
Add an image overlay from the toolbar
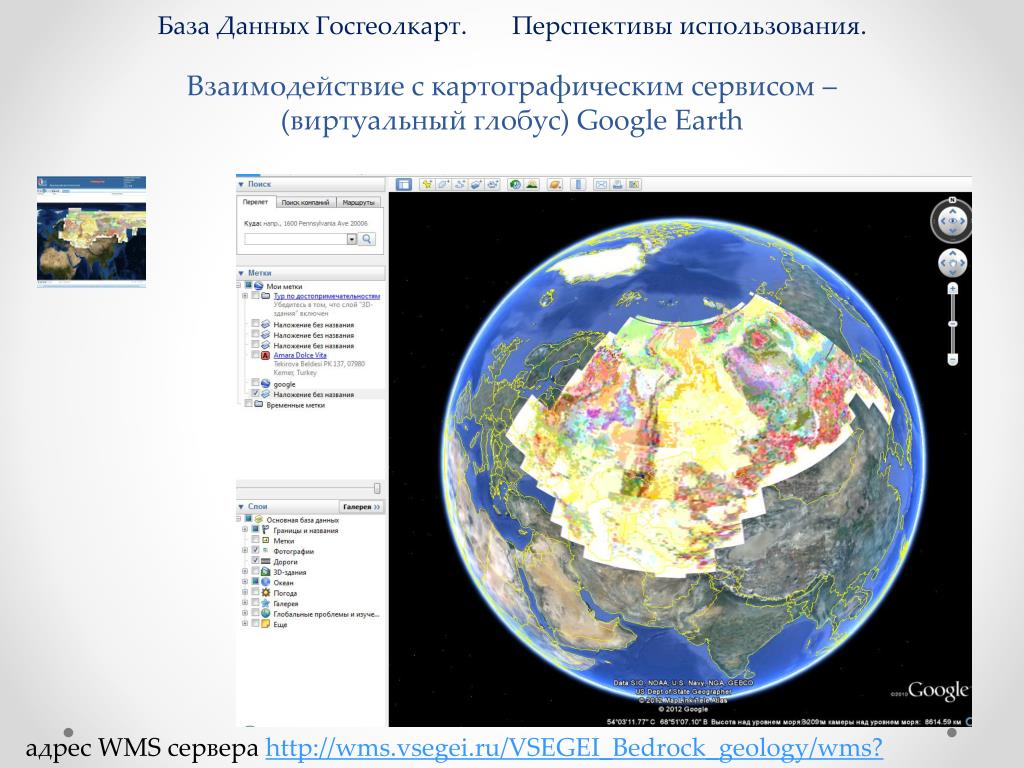click(476, 185)
